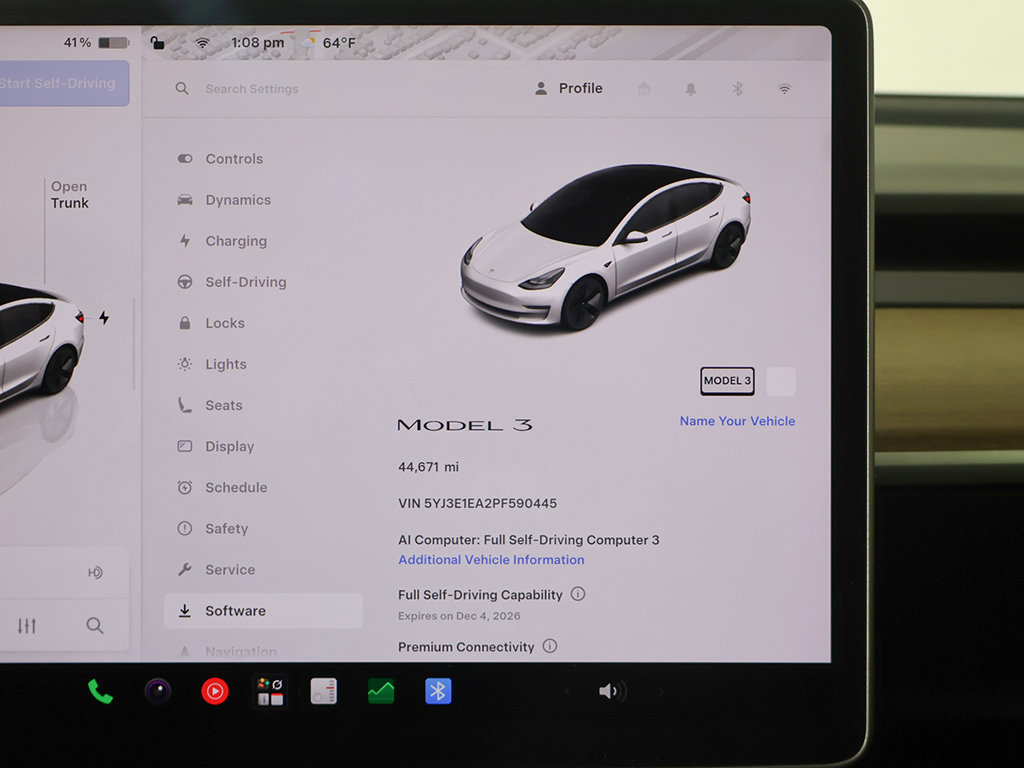Viewport: 1024px width, 768px height.
Task: Click the Wi-Fi icon in the top status bar
Action: coord(202,43)
